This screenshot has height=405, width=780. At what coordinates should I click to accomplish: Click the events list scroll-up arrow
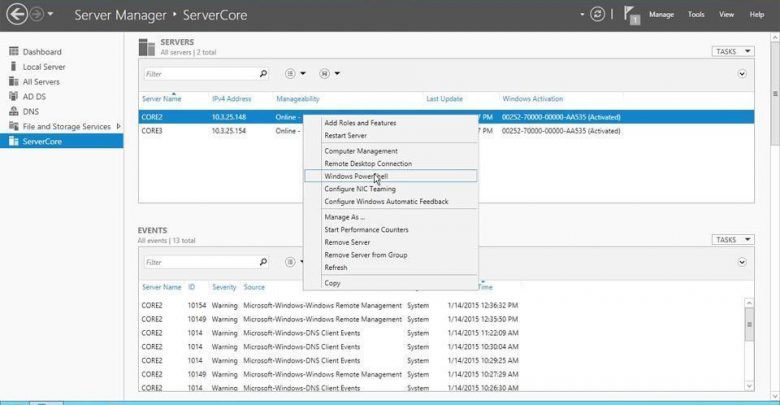[749, 303]
